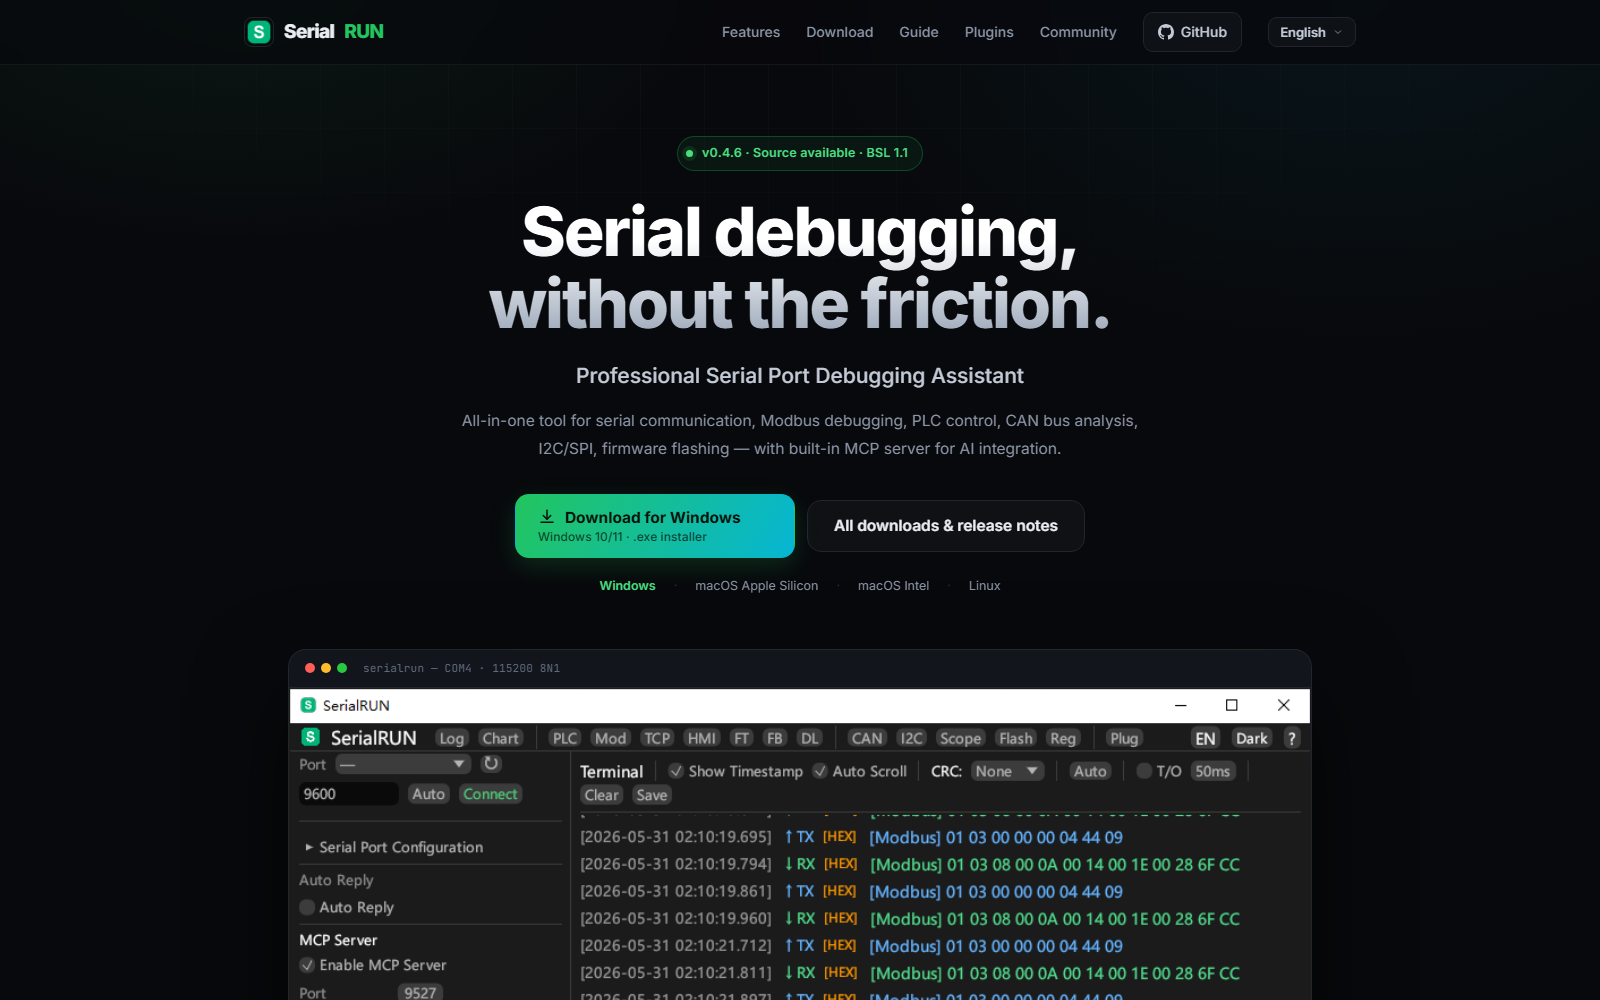The image size is (1600, 1000).
Task: Click the Clear terminal button
Action: pos(602,795)
